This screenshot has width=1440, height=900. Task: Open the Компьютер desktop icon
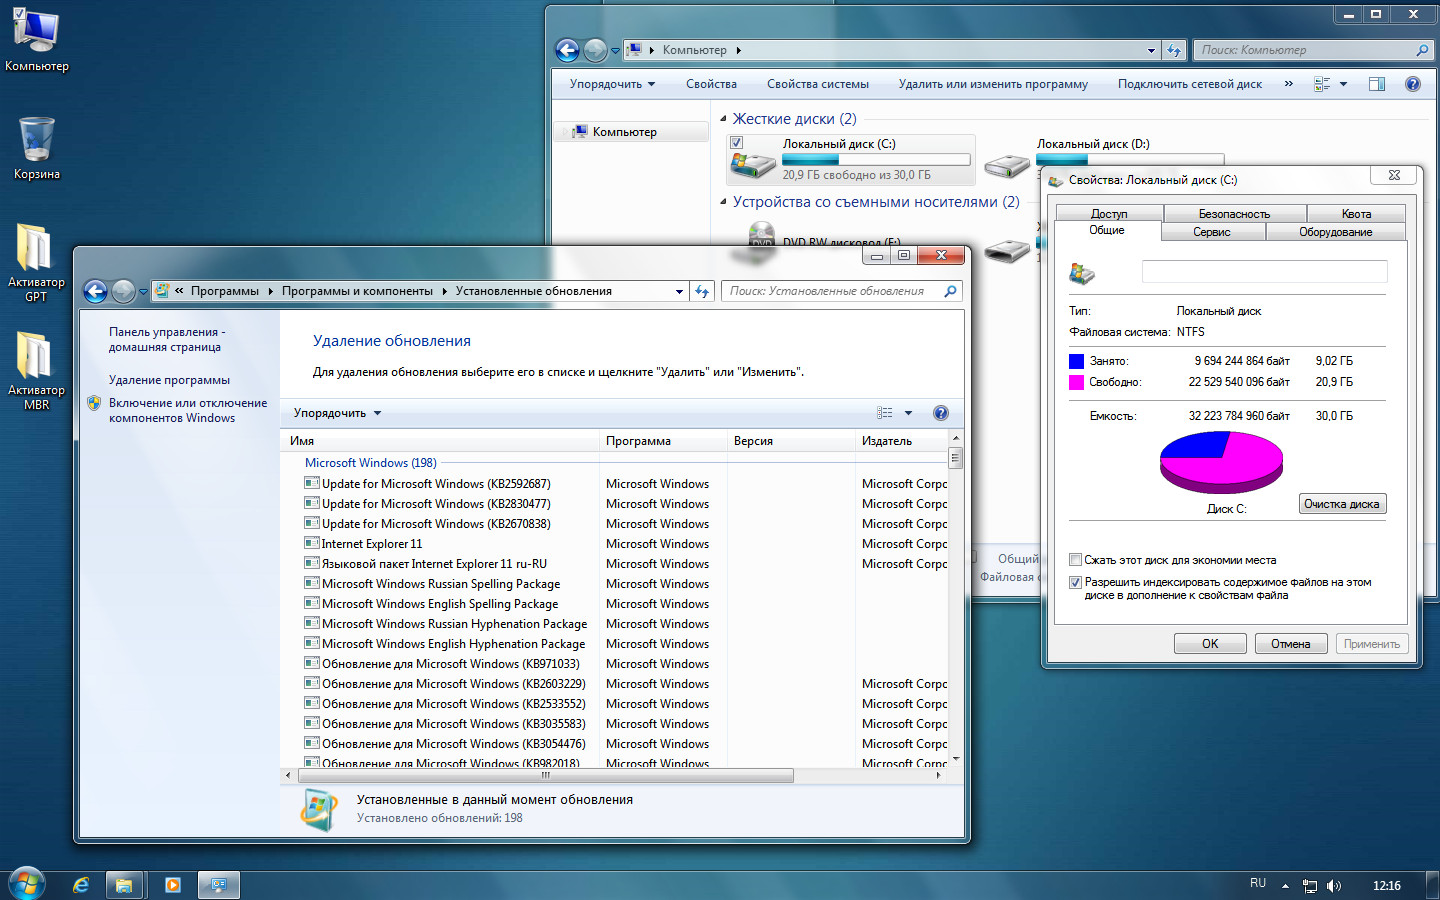(x=36, y=40)
